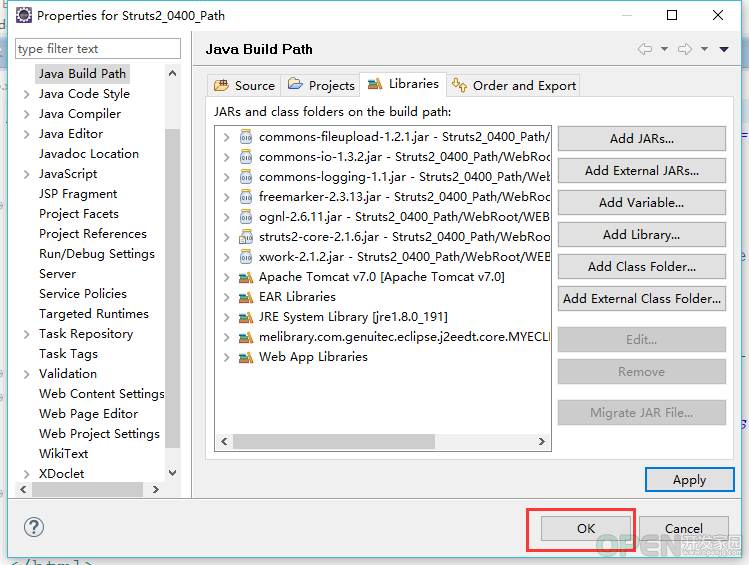Select Web Content Settings in tree
This screenshot has height=565, width=749.
coord(101,394)
